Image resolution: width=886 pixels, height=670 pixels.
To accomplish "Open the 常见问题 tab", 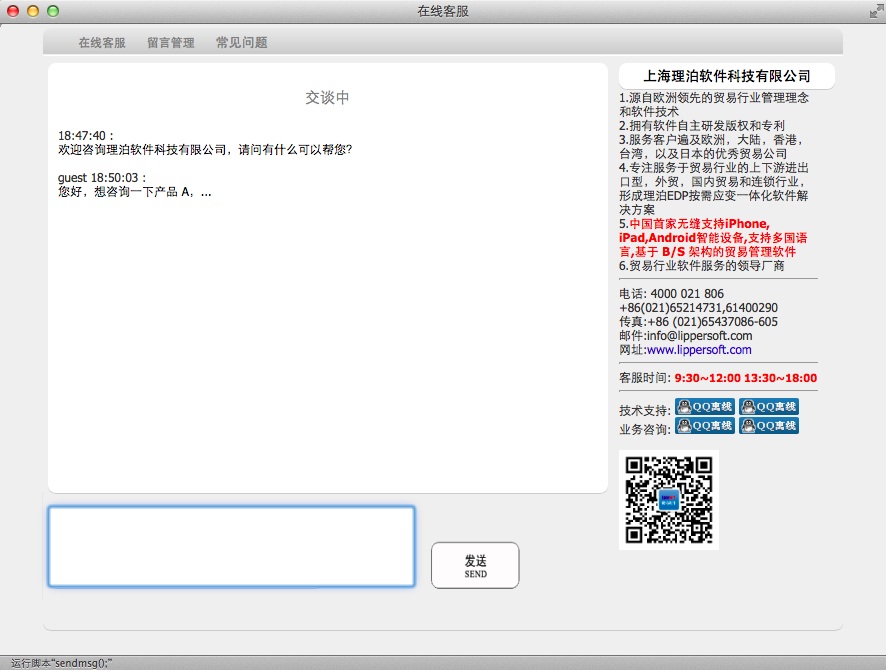I will pos(241,43).
